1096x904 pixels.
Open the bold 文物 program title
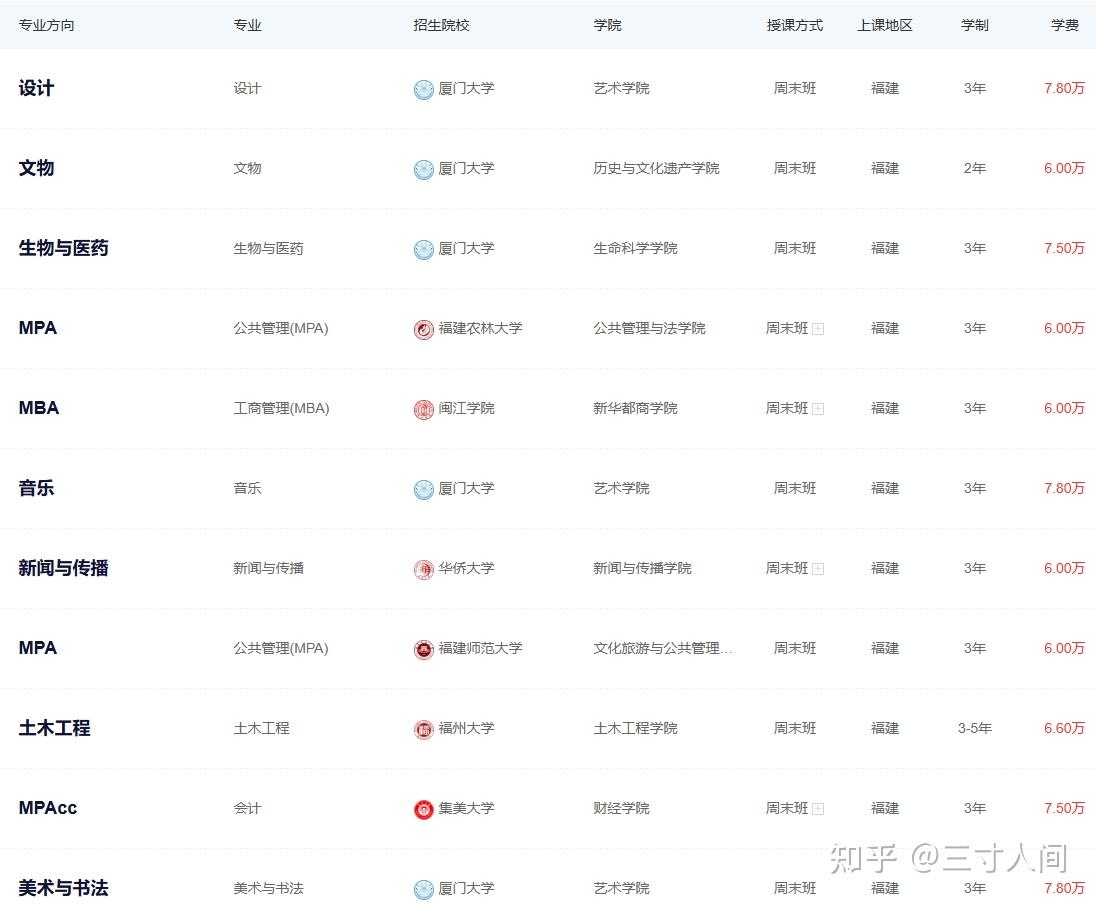coord(36,168)
